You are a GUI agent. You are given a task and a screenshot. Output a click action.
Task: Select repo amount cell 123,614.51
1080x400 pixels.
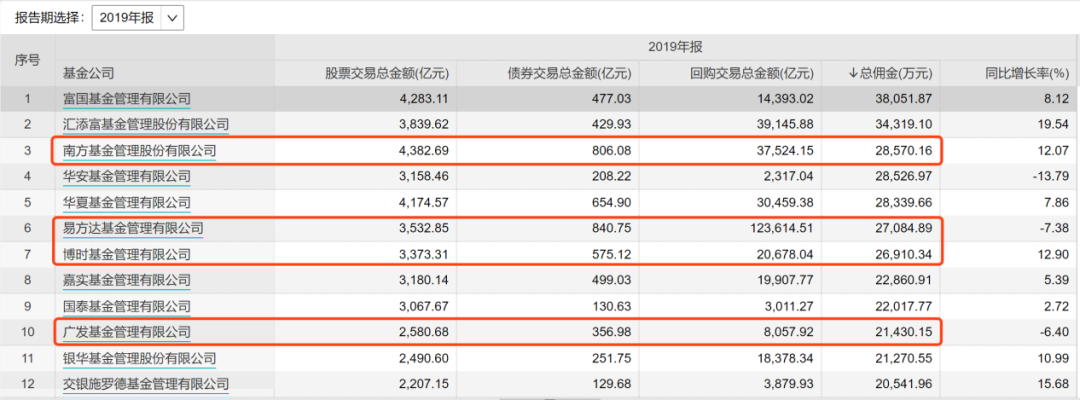[x=780, y=229]
